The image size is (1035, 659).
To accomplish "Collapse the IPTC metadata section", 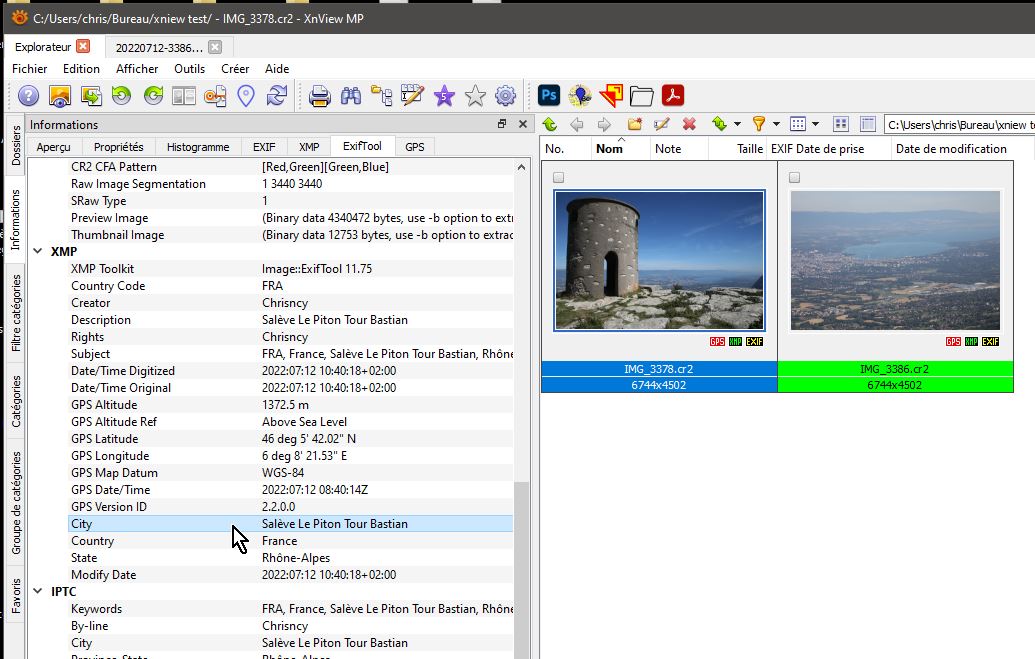I will pyautogui.click(x=39, y=592).
